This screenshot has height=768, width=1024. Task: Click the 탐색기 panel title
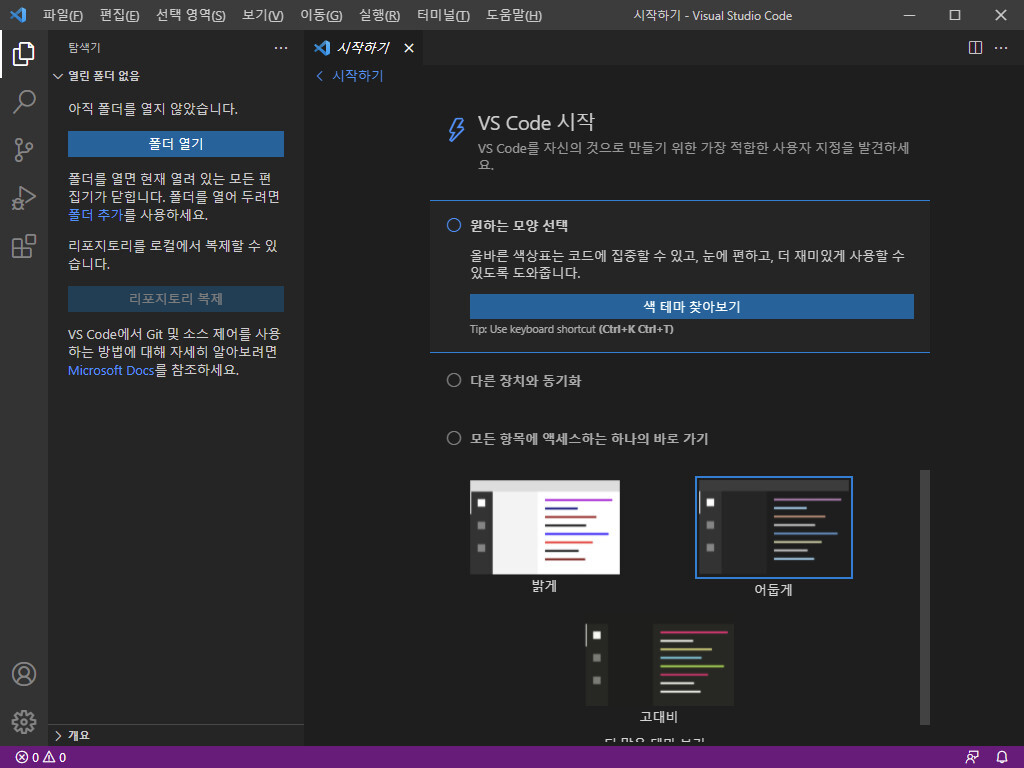tap(84, 48)
